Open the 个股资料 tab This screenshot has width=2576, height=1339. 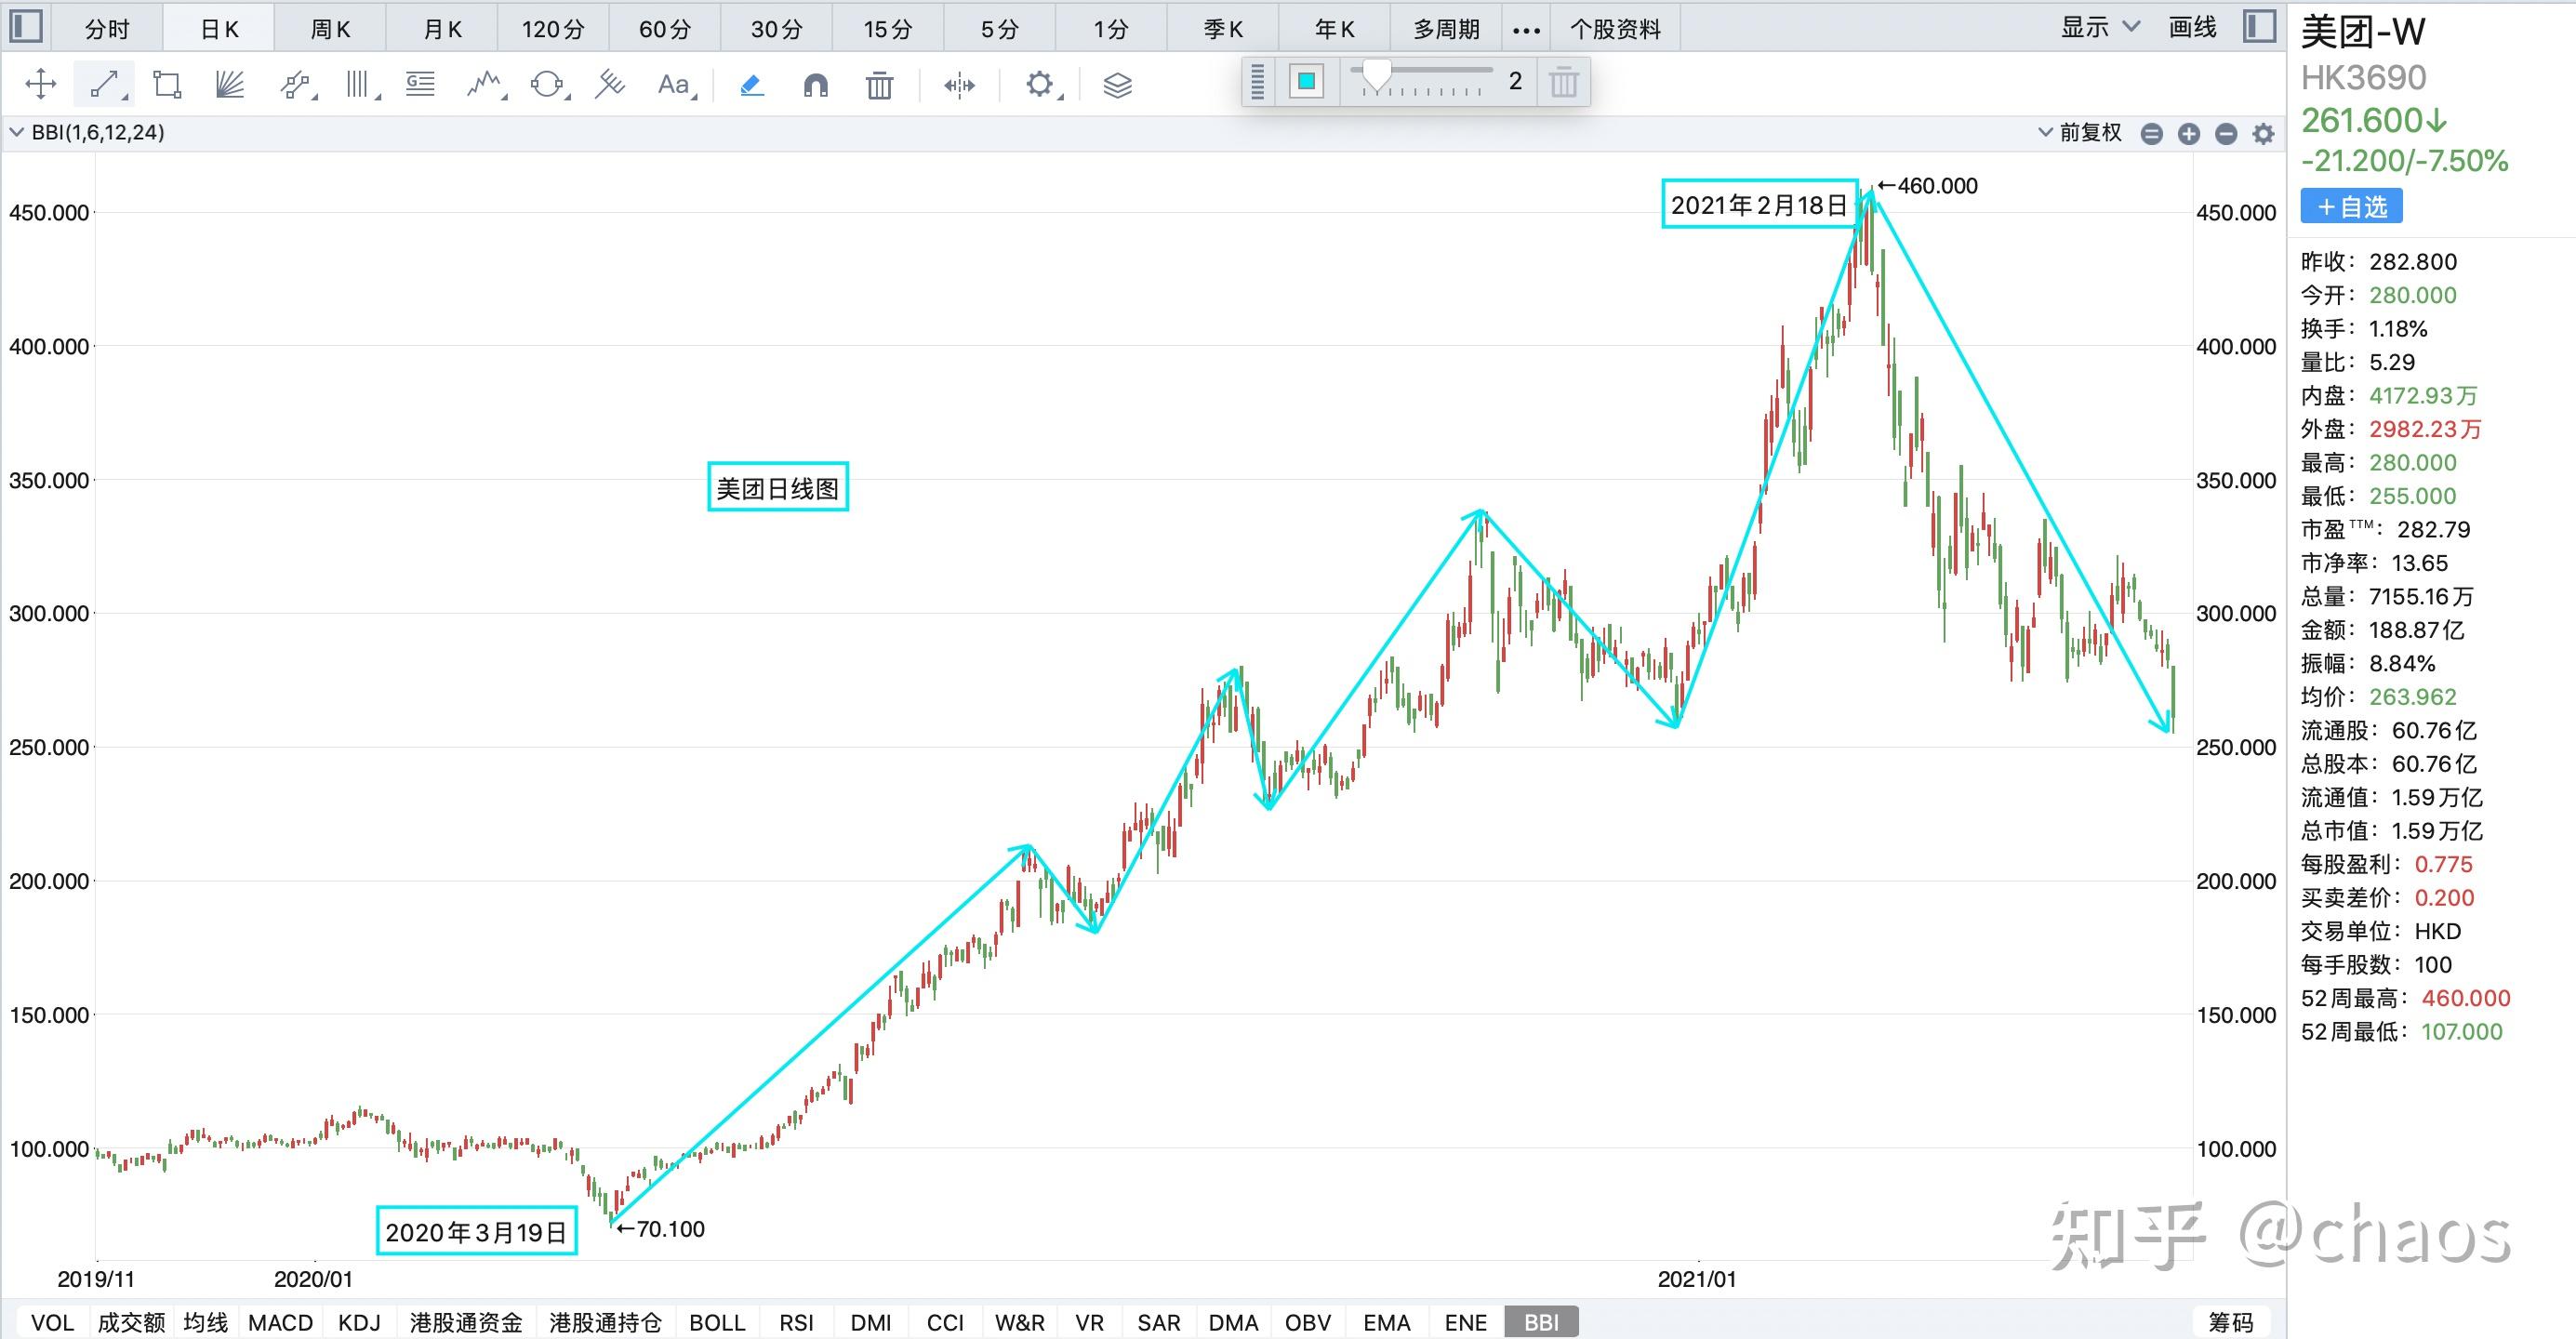(x=1615, y=28)
